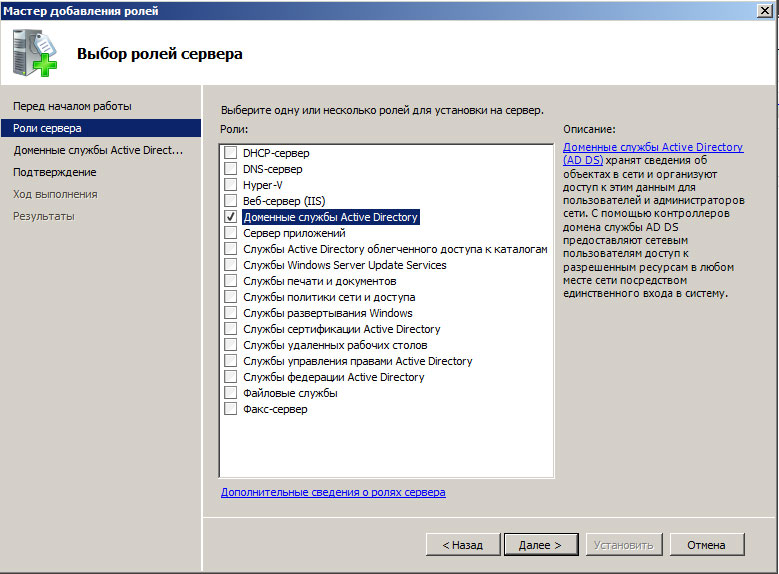Tick Службы печати и документов checkbox
This screenshot has height=574, width=779.
click(x=230, y=281)
